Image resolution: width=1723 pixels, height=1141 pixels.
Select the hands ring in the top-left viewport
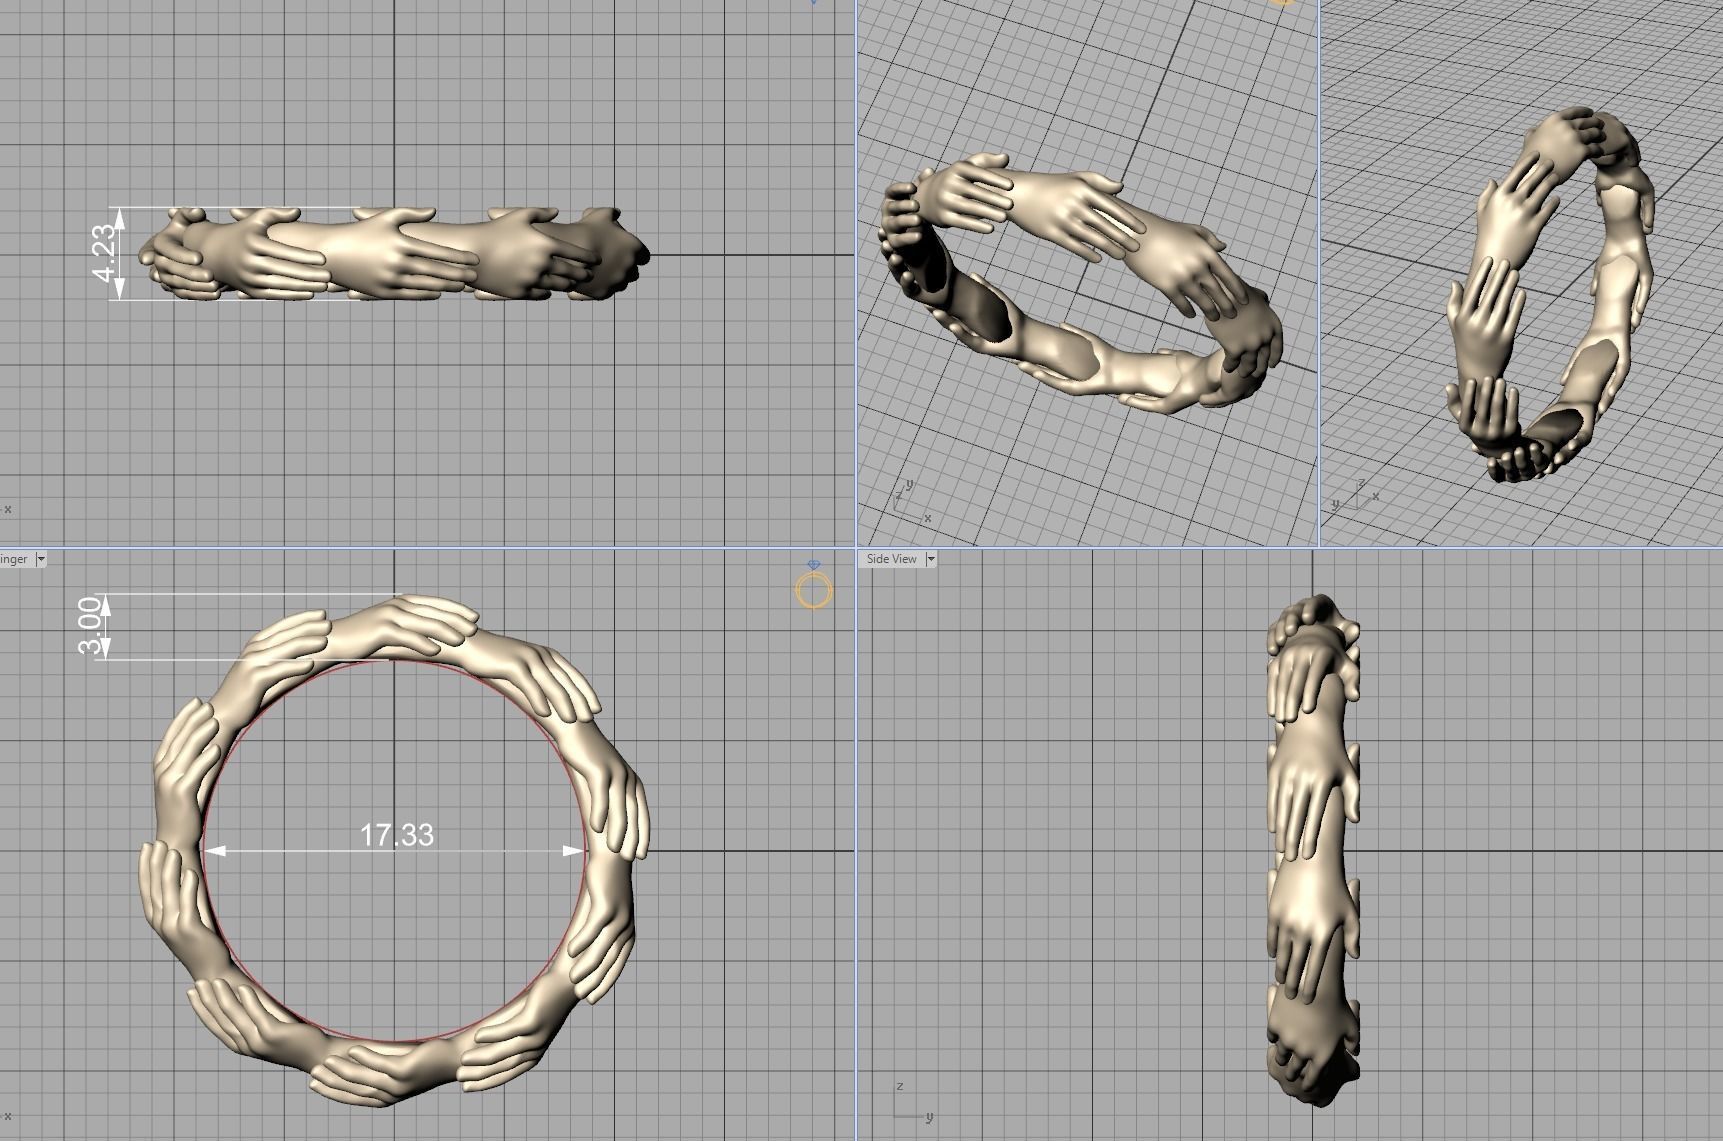(394, 254)
